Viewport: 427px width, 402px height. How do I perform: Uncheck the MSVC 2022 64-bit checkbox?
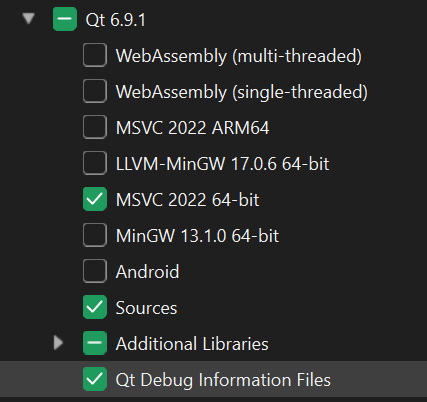[95, 199]
